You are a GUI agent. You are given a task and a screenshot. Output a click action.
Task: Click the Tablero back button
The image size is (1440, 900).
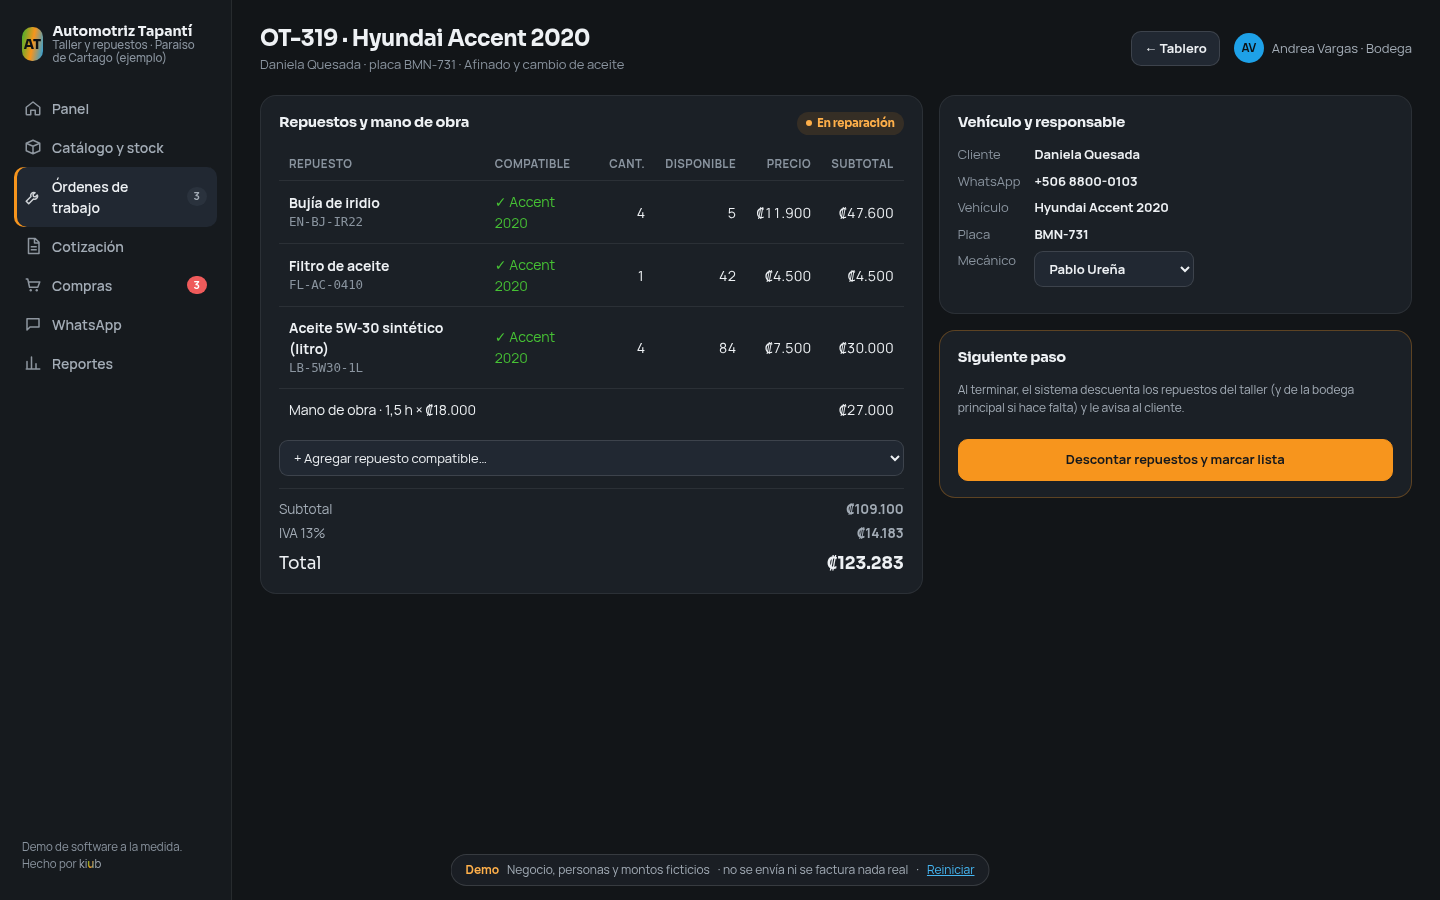pos(1175,48)
